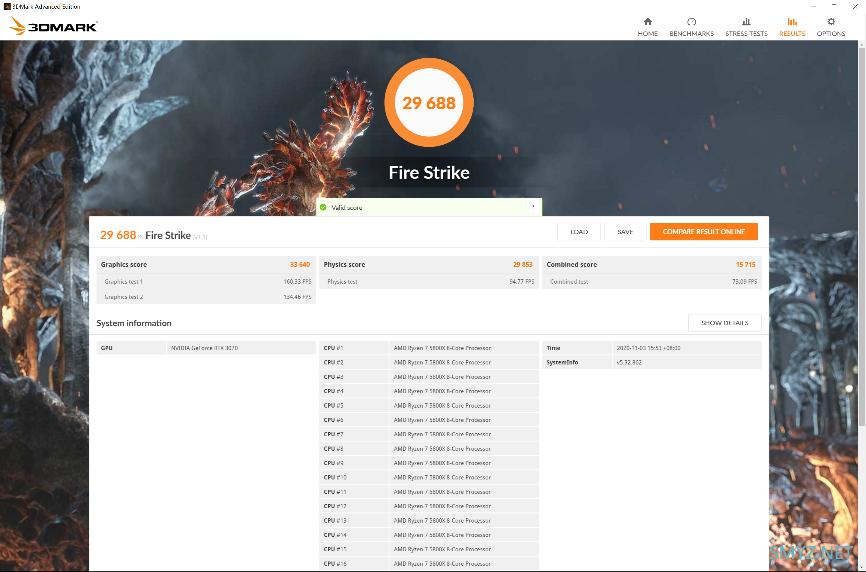Open the Options gear icon
This screenshot has height=572, width=866.
pyautogui.click(x=831, y=22)
